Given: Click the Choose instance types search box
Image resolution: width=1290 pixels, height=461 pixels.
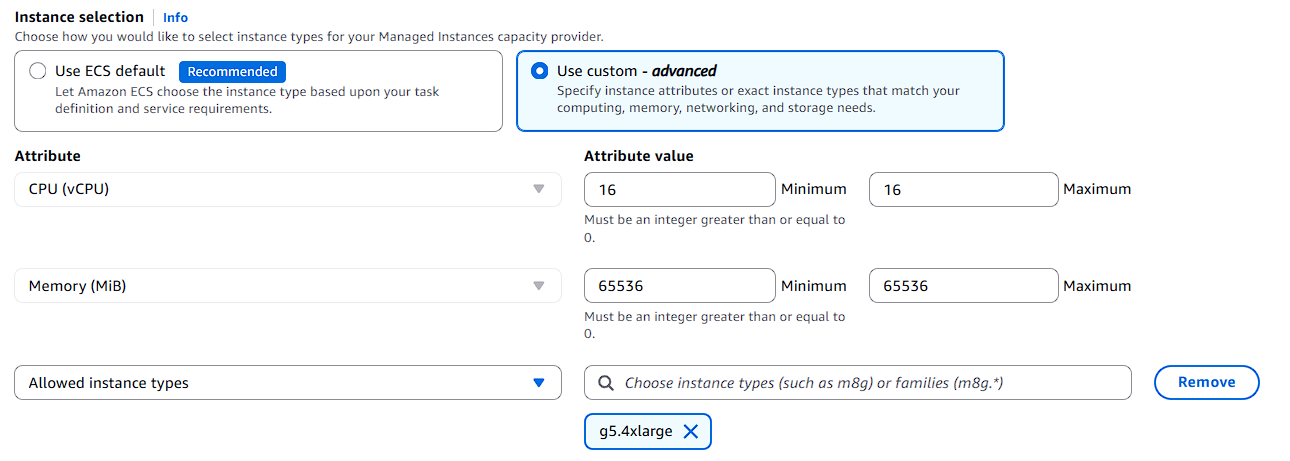Looking at the screenshot, I should pyautogui.click(x=870, y=383).
